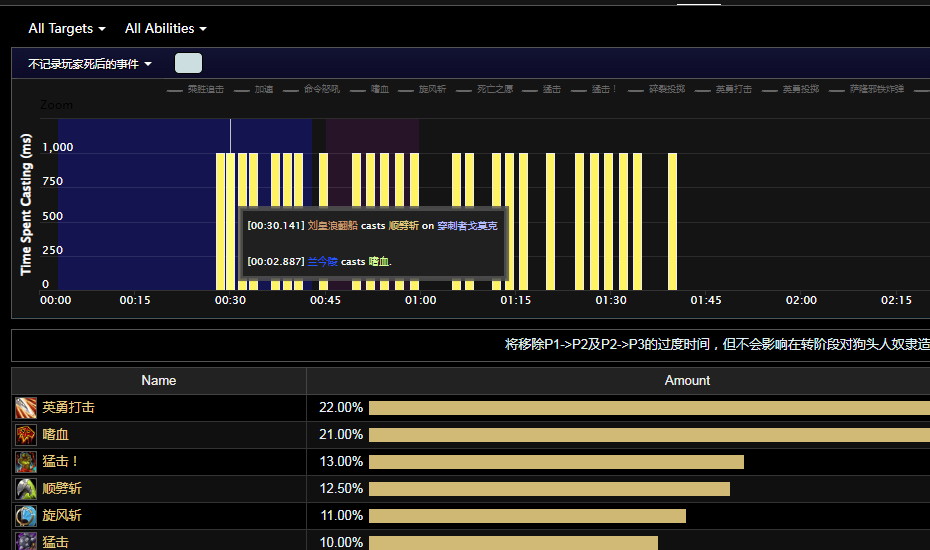The width and height of the screenshot is (930, 550).
Task: Open the 顺劈斩 ability name link
Action: 62,489
